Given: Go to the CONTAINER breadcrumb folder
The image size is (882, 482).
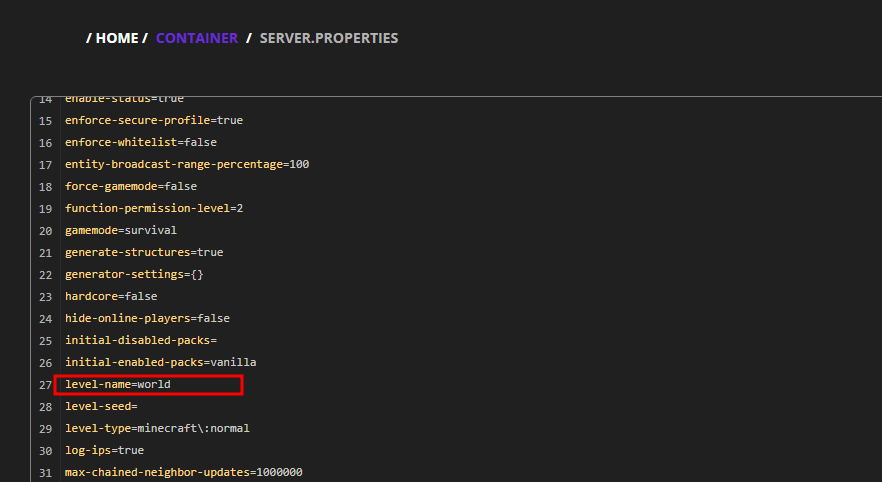Looking at the screenshot, I should pos(197,38).
